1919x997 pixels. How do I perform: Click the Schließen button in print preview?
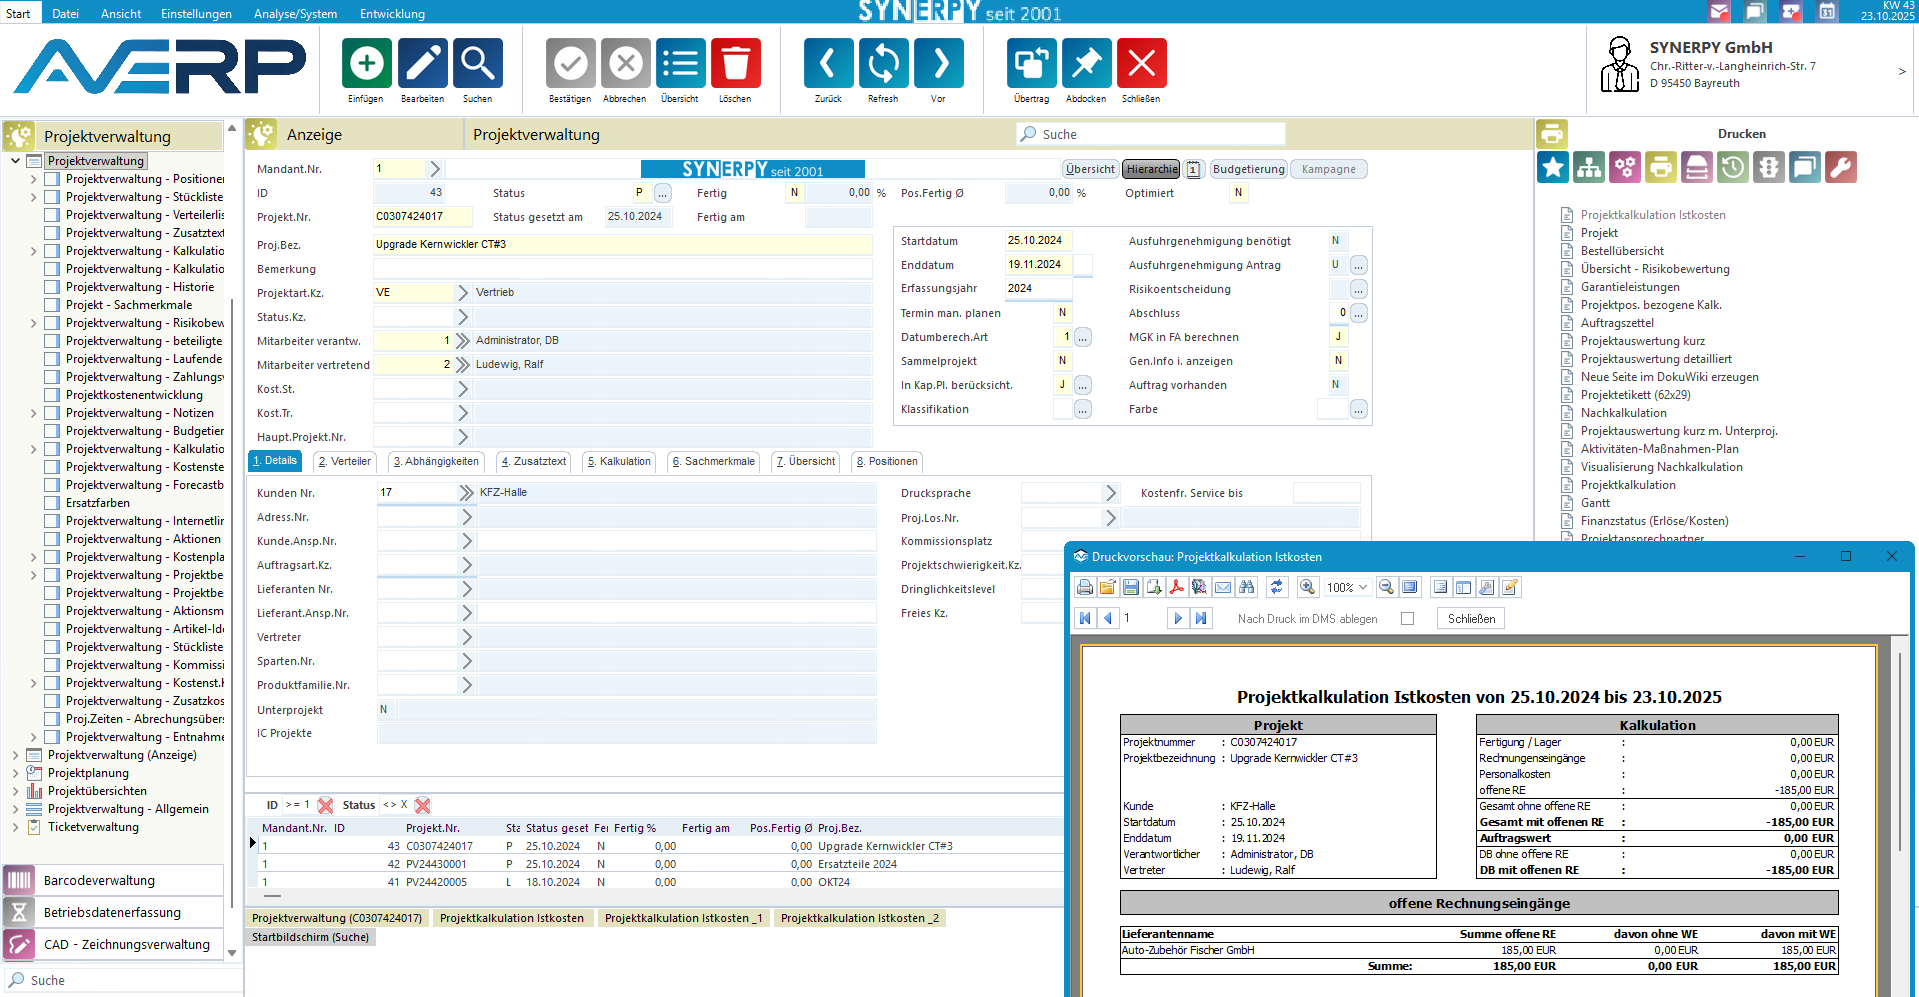[1471, 619]
